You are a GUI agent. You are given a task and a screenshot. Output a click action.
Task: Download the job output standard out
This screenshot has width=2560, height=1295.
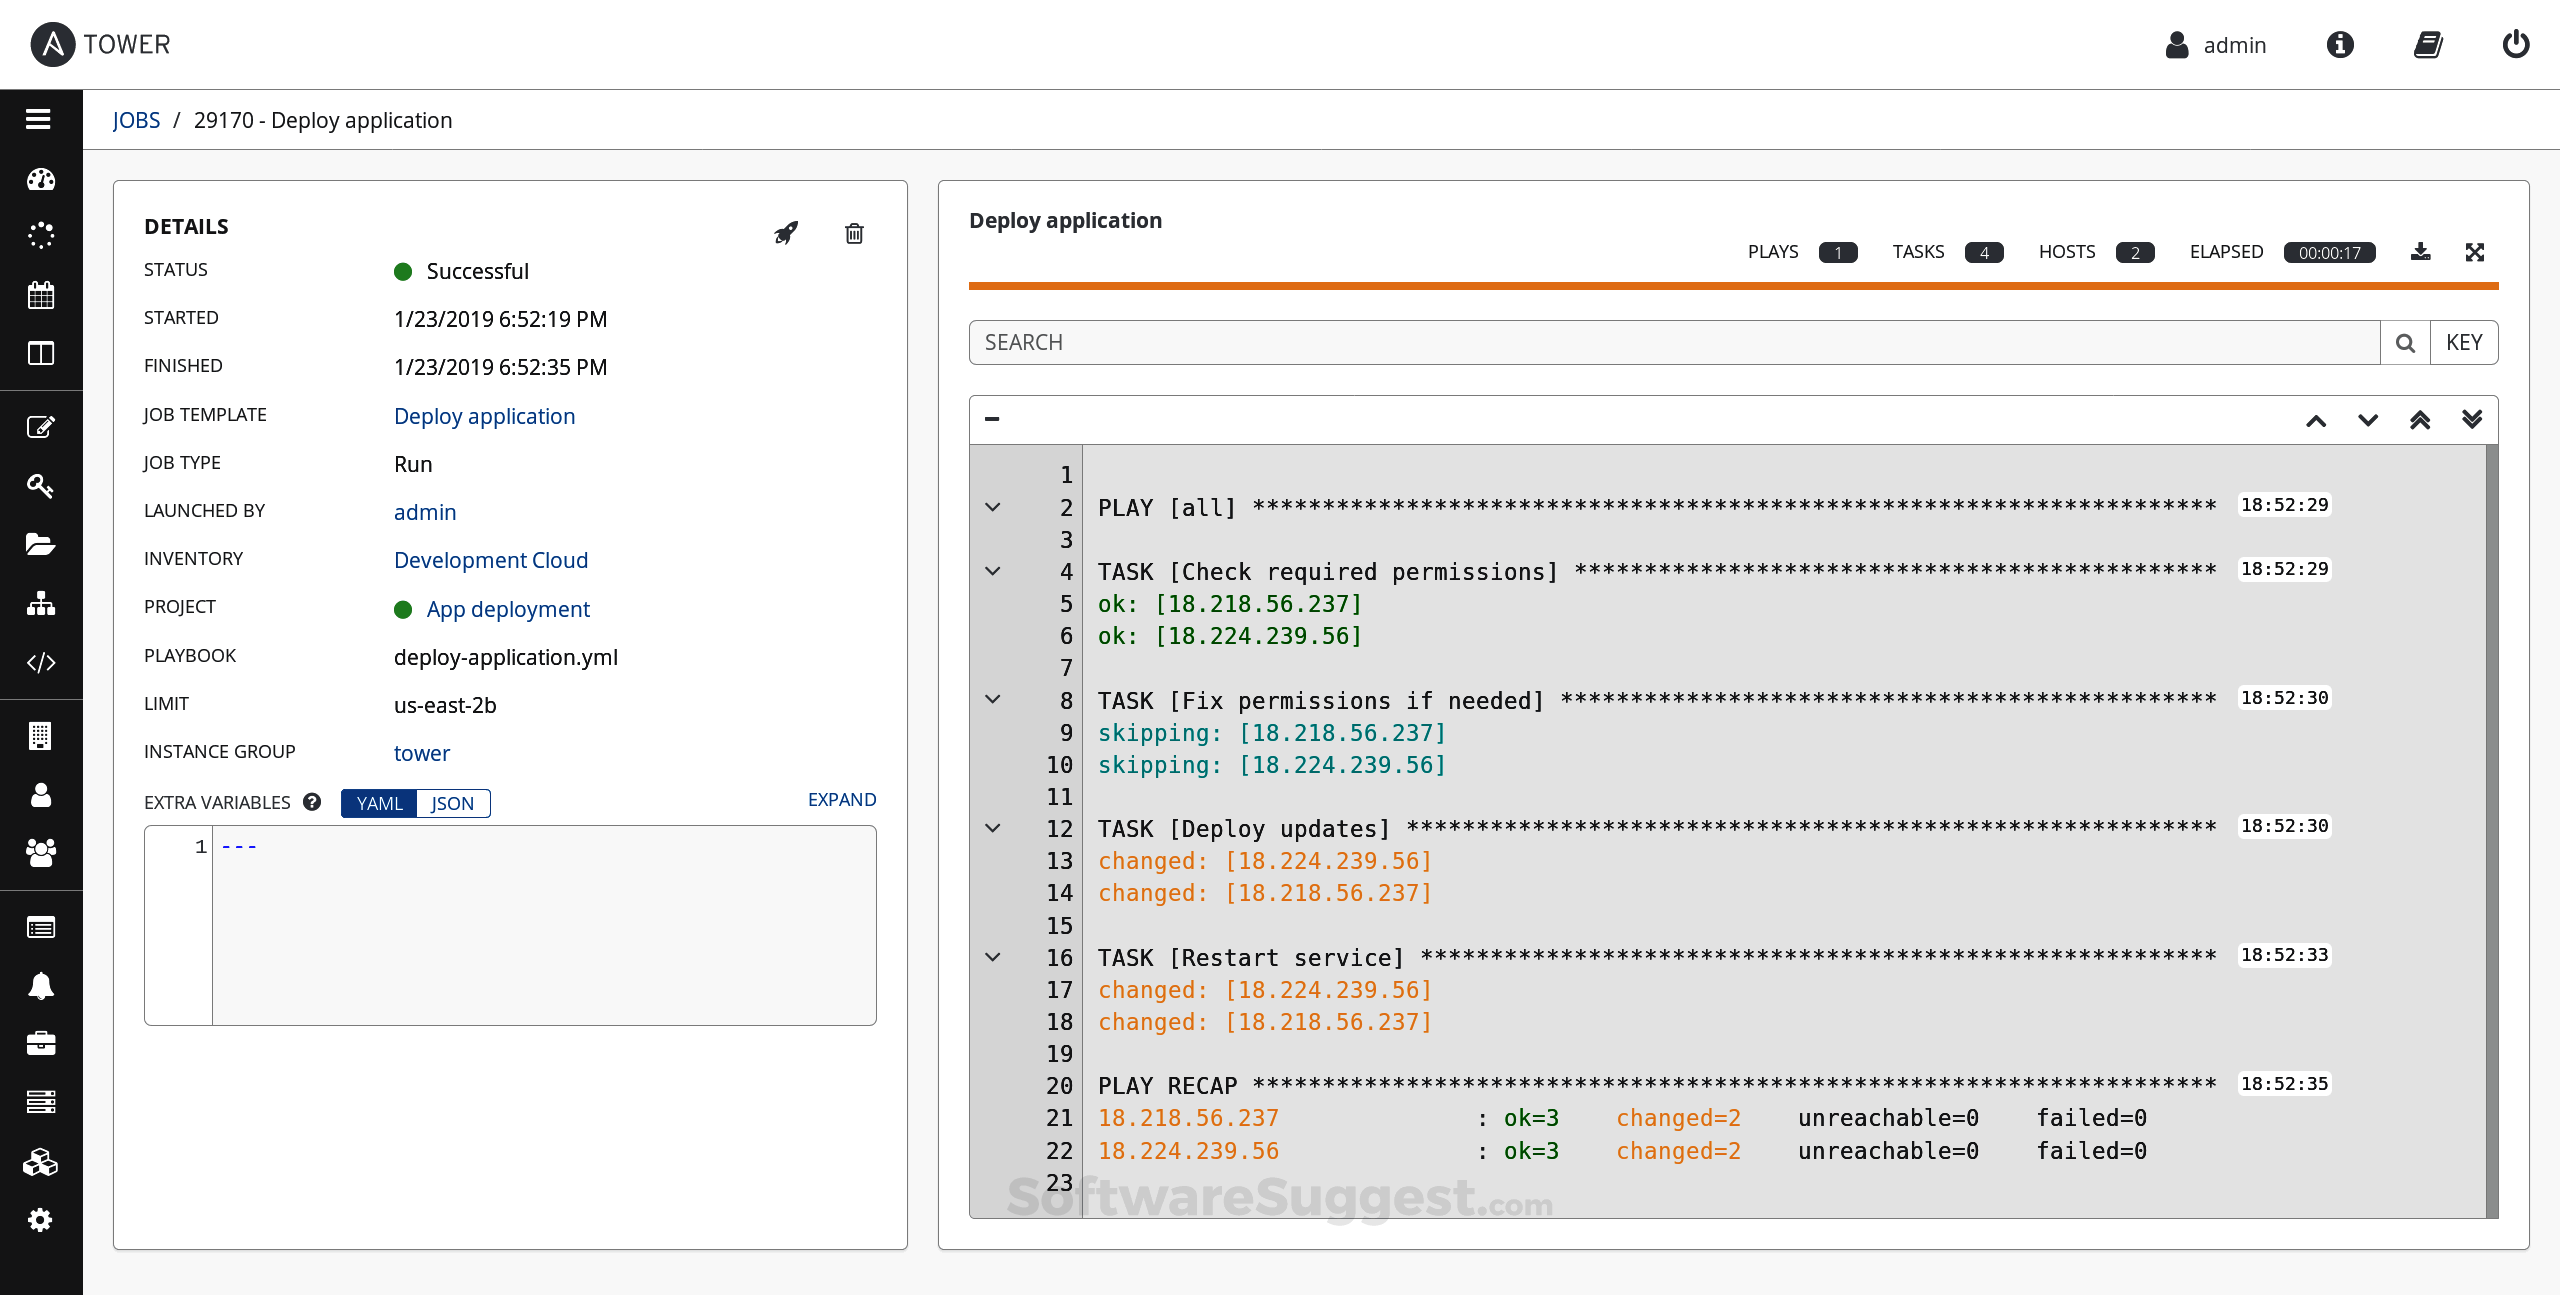(2420, 251)
